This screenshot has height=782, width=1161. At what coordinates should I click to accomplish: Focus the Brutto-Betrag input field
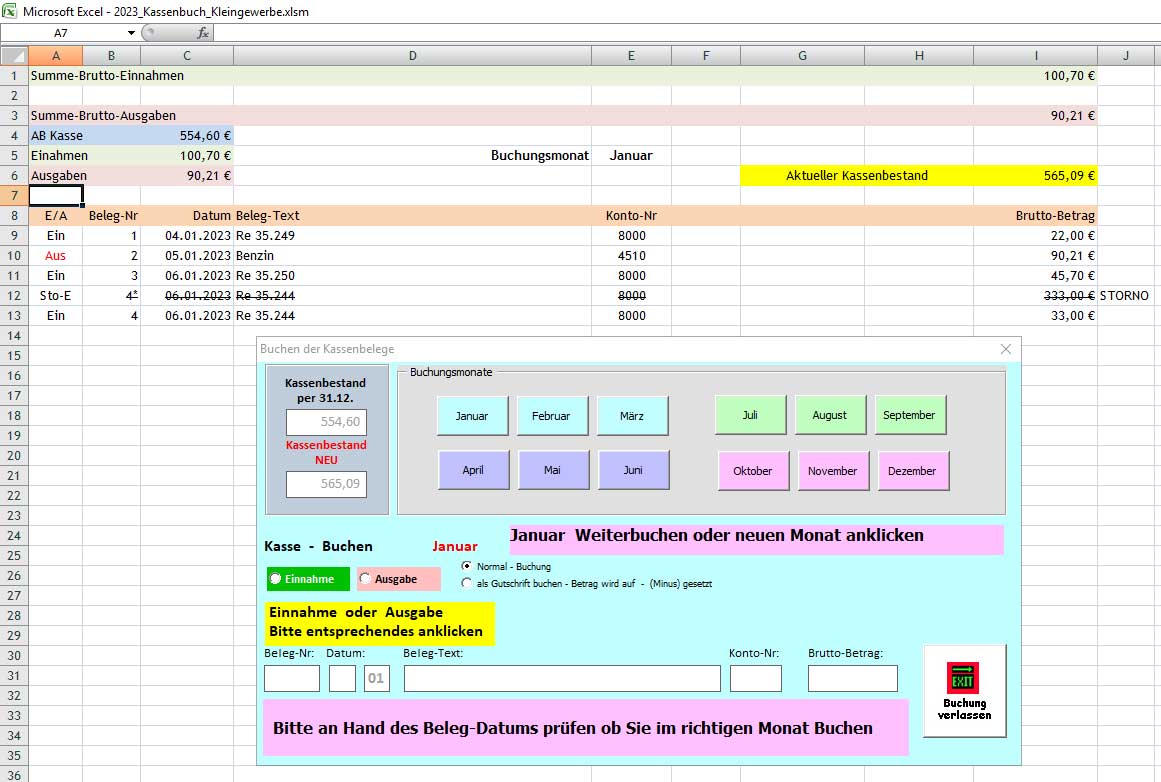[x=852, y=679]
